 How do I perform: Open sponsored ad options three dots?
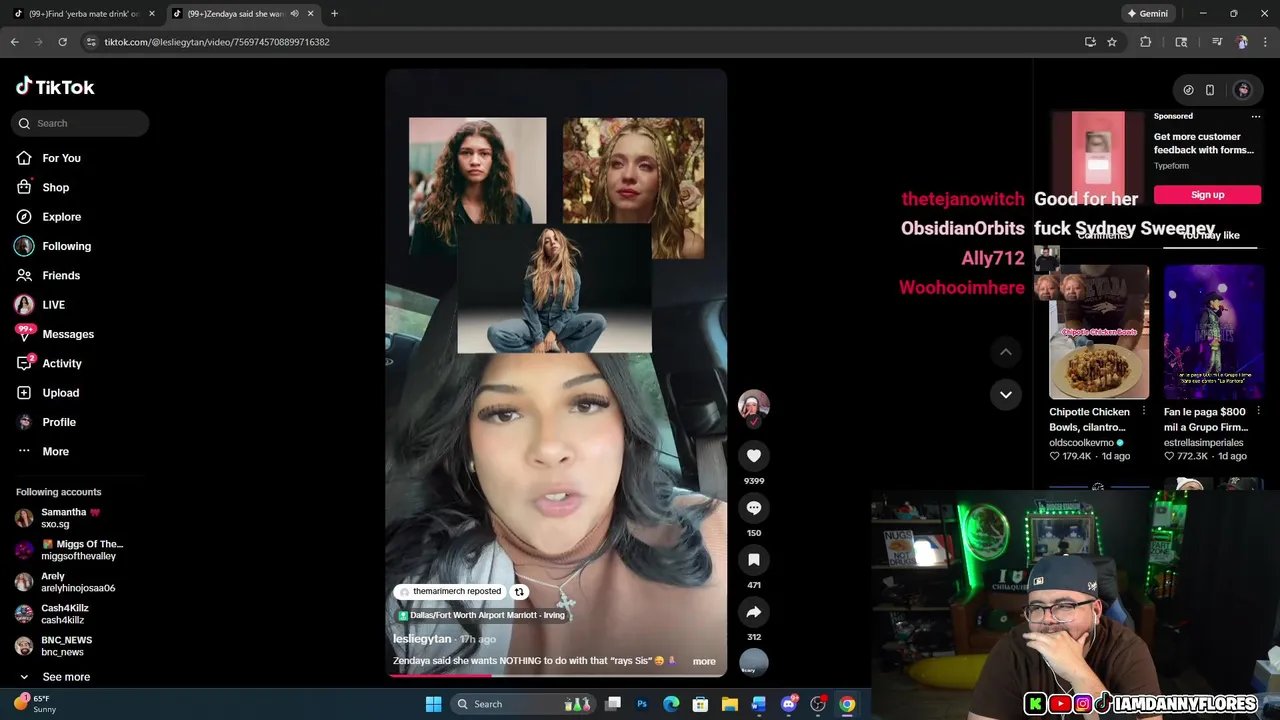coord(1256,116)
